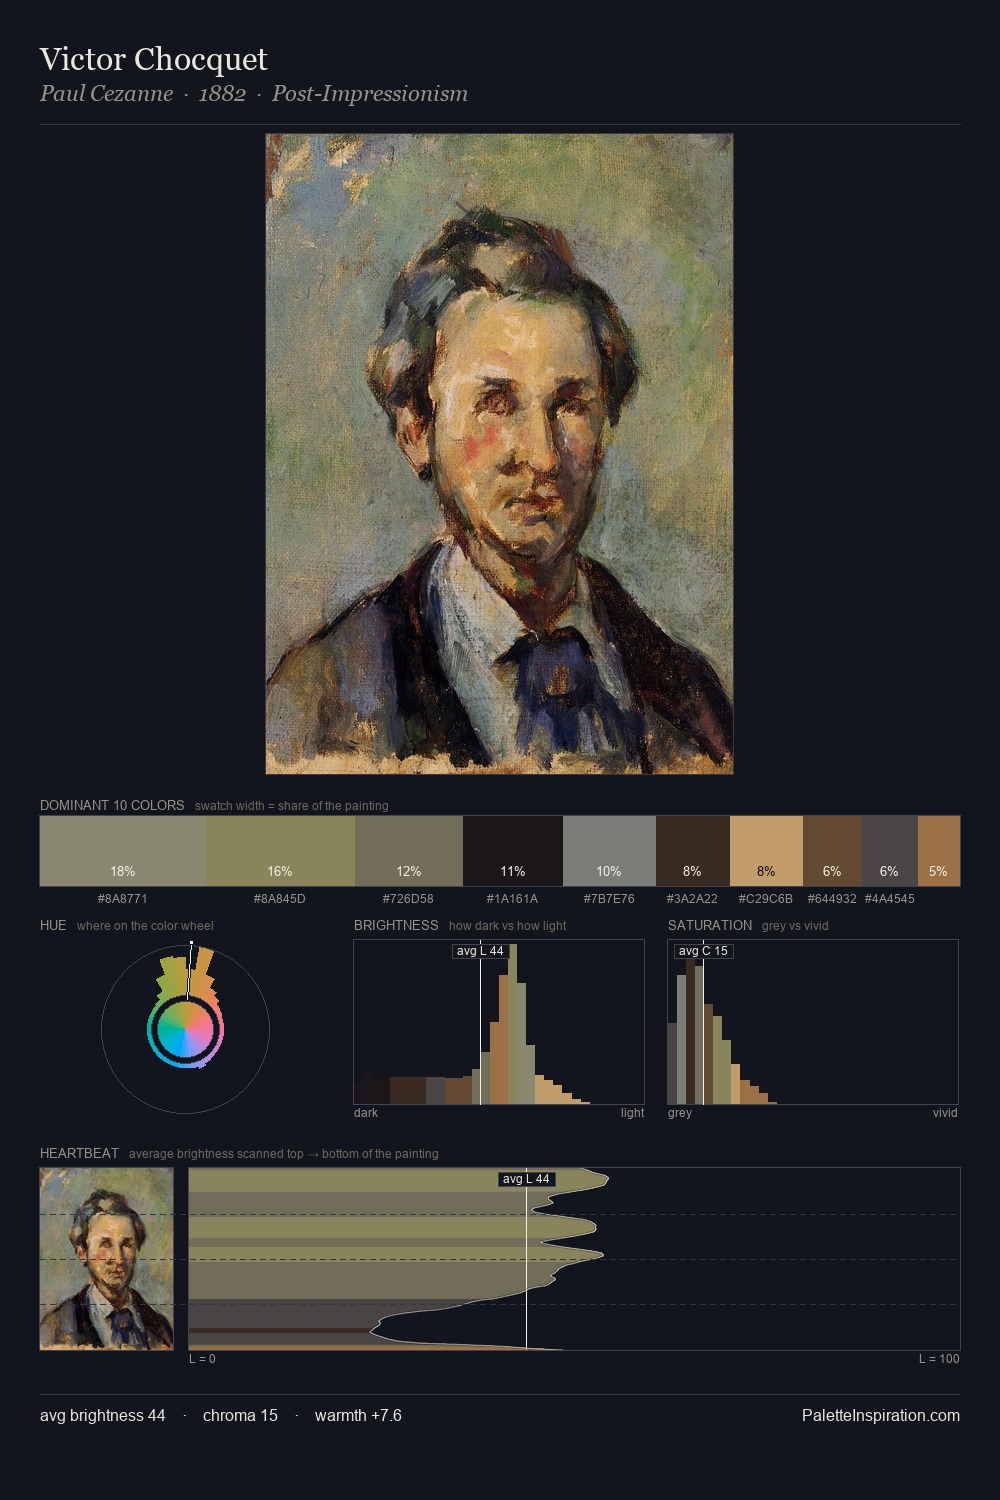Image resolution: width=1000 pixels, height=1500 pixels.
Task: Click the 'L = 0' heartbeat axis label
Action: 202,1358
